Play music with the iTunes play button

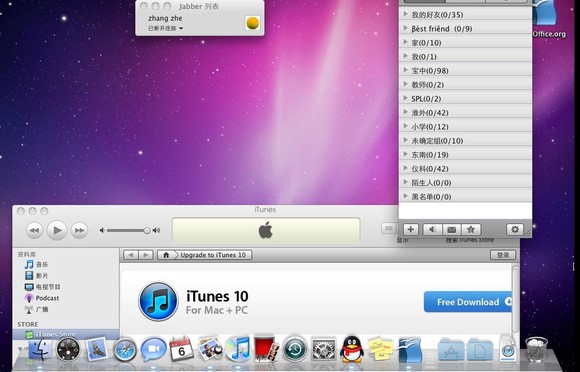57,230
